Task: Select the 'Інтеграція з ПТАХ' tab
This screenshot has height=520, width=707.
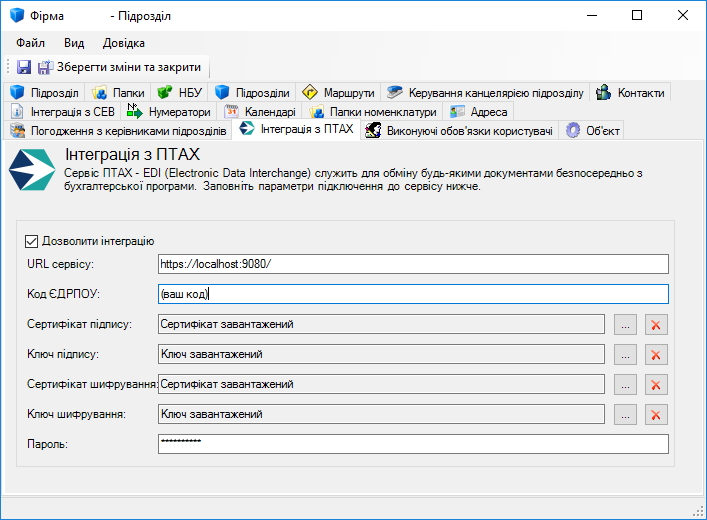Action: pos(296,129)
